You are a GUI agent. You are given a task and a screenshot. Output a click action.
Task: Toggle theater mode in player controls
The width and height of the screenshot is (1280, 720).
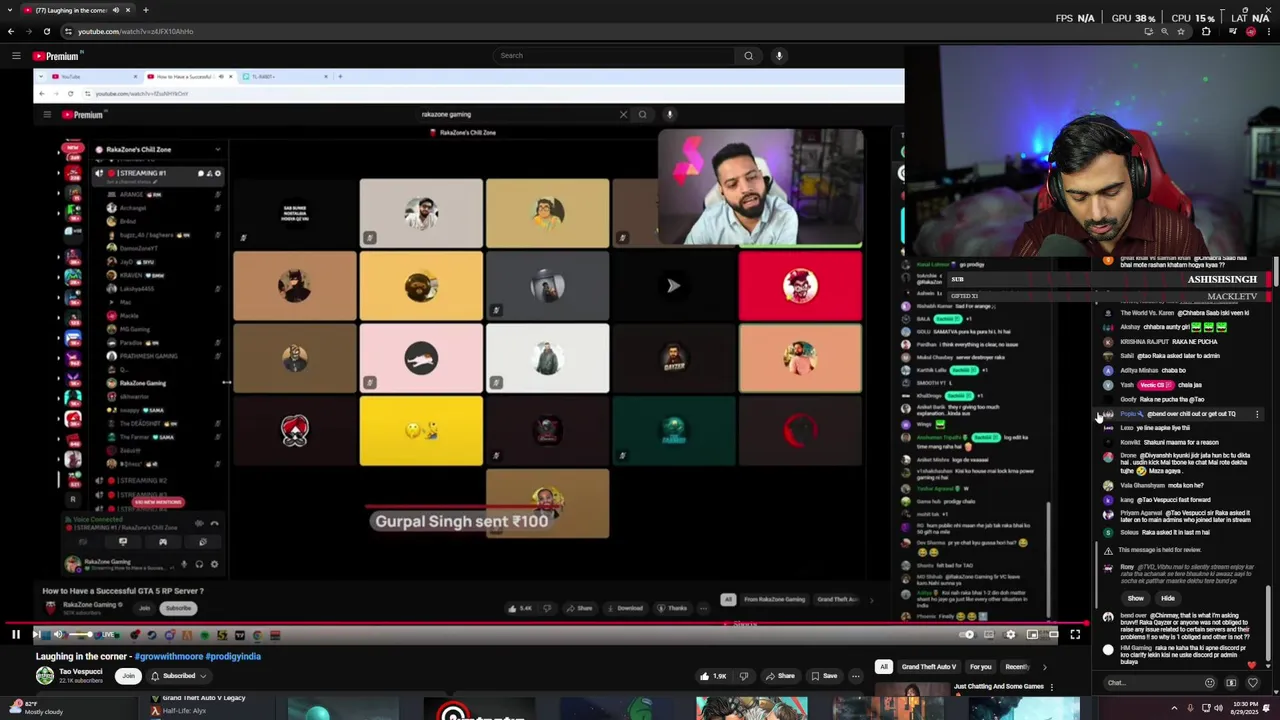click(x=1053, y=634)
